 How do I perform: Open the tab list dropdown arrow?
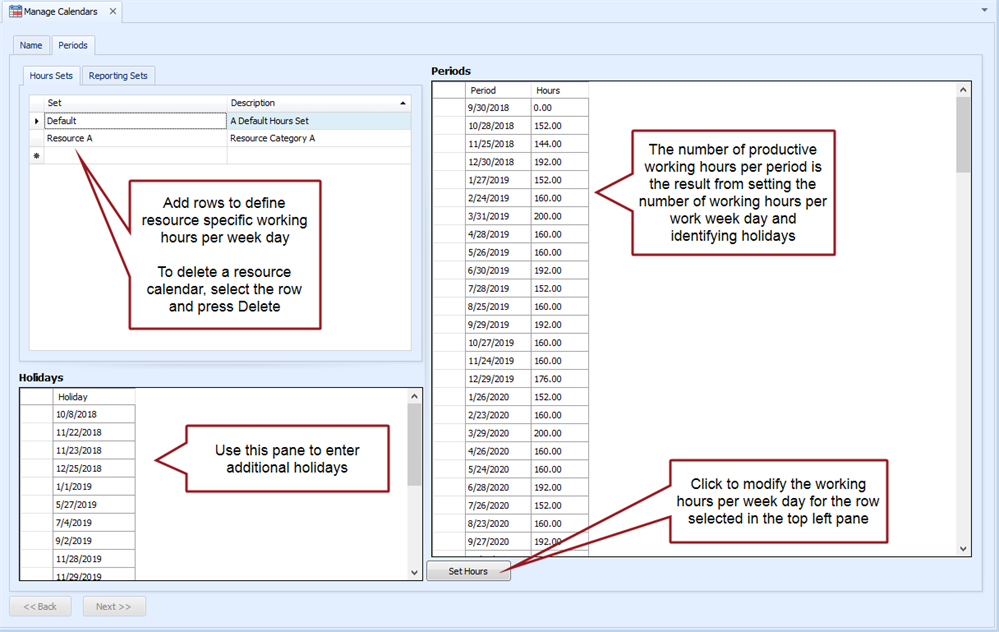coord(986,6)
